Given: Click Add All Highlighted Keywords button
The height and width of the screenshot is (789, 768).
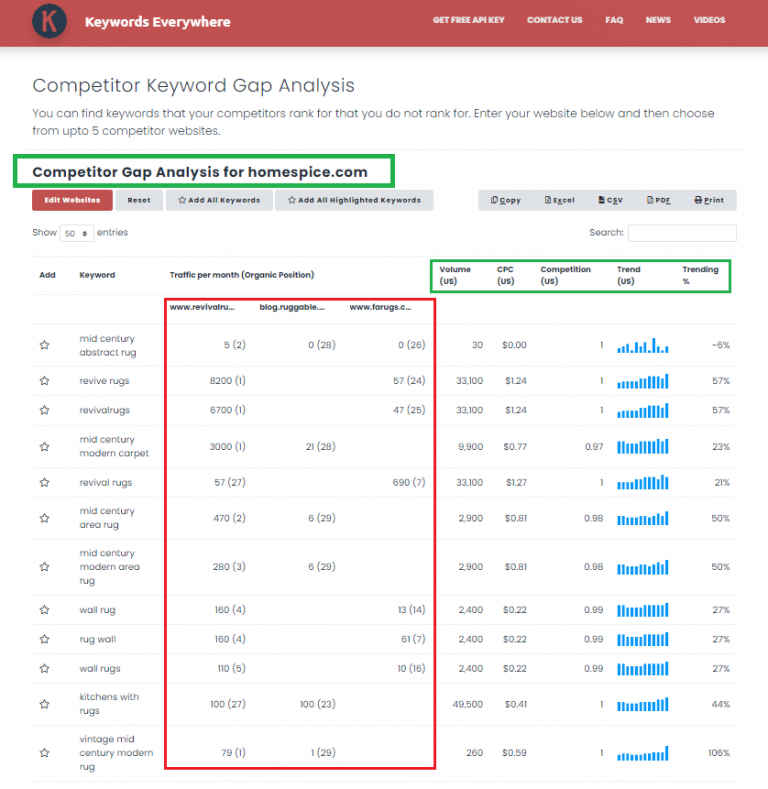Looking at the screenshot, I should click(x=354, y=200).
